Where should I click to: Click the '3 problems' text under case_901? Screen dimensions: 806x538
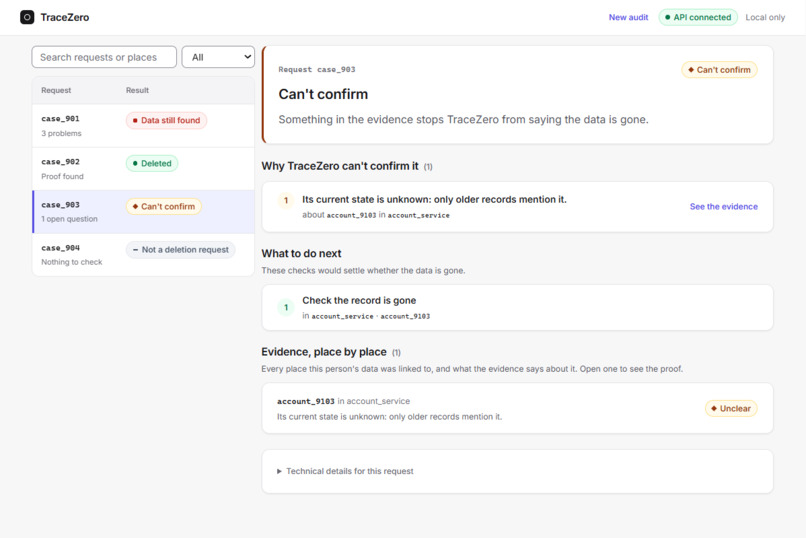(61, 134)
